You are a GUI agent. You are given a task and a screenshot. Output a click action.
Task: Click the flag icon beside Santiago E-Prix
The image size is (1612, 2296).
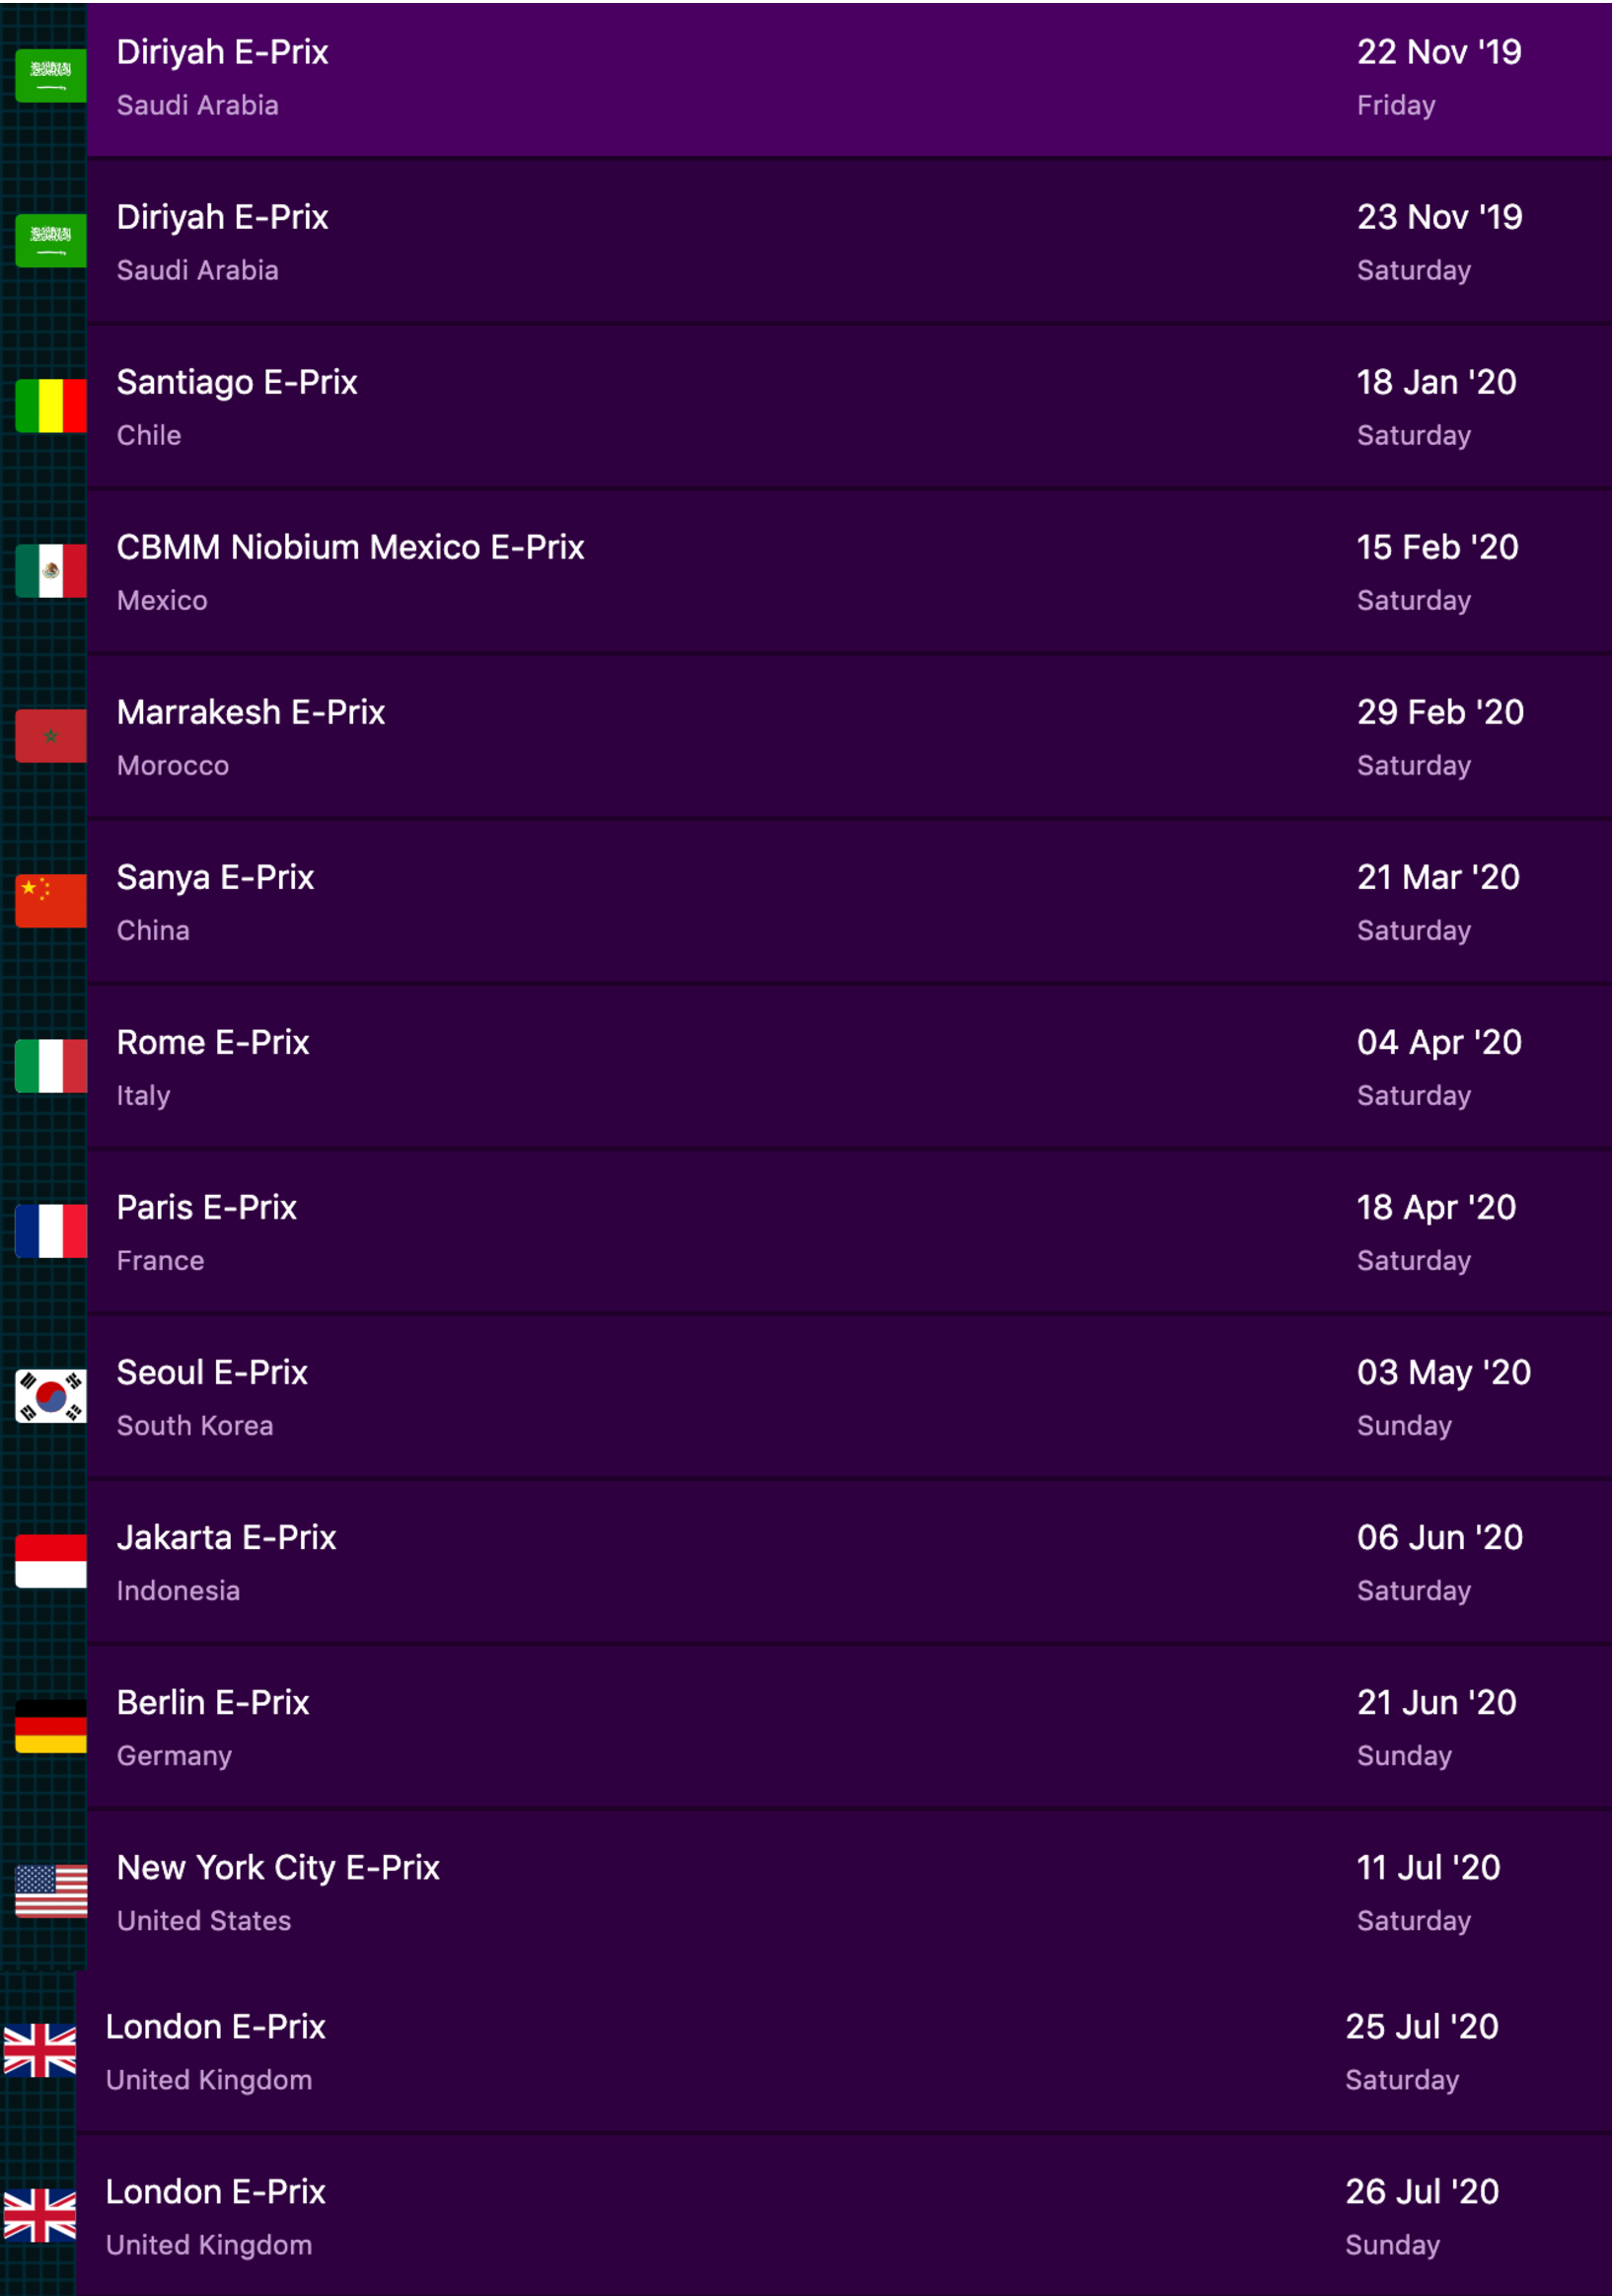pyautogui.click(x=50, y=406)
